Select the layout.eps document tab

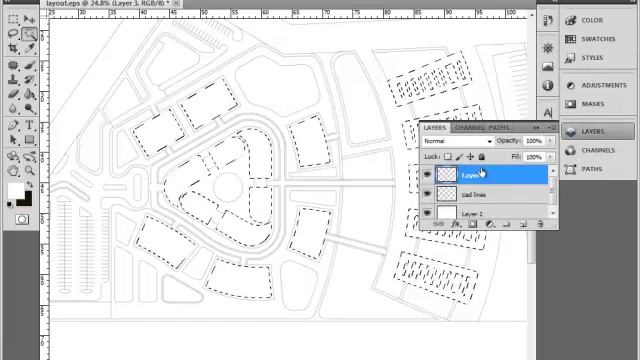[107, 3]
